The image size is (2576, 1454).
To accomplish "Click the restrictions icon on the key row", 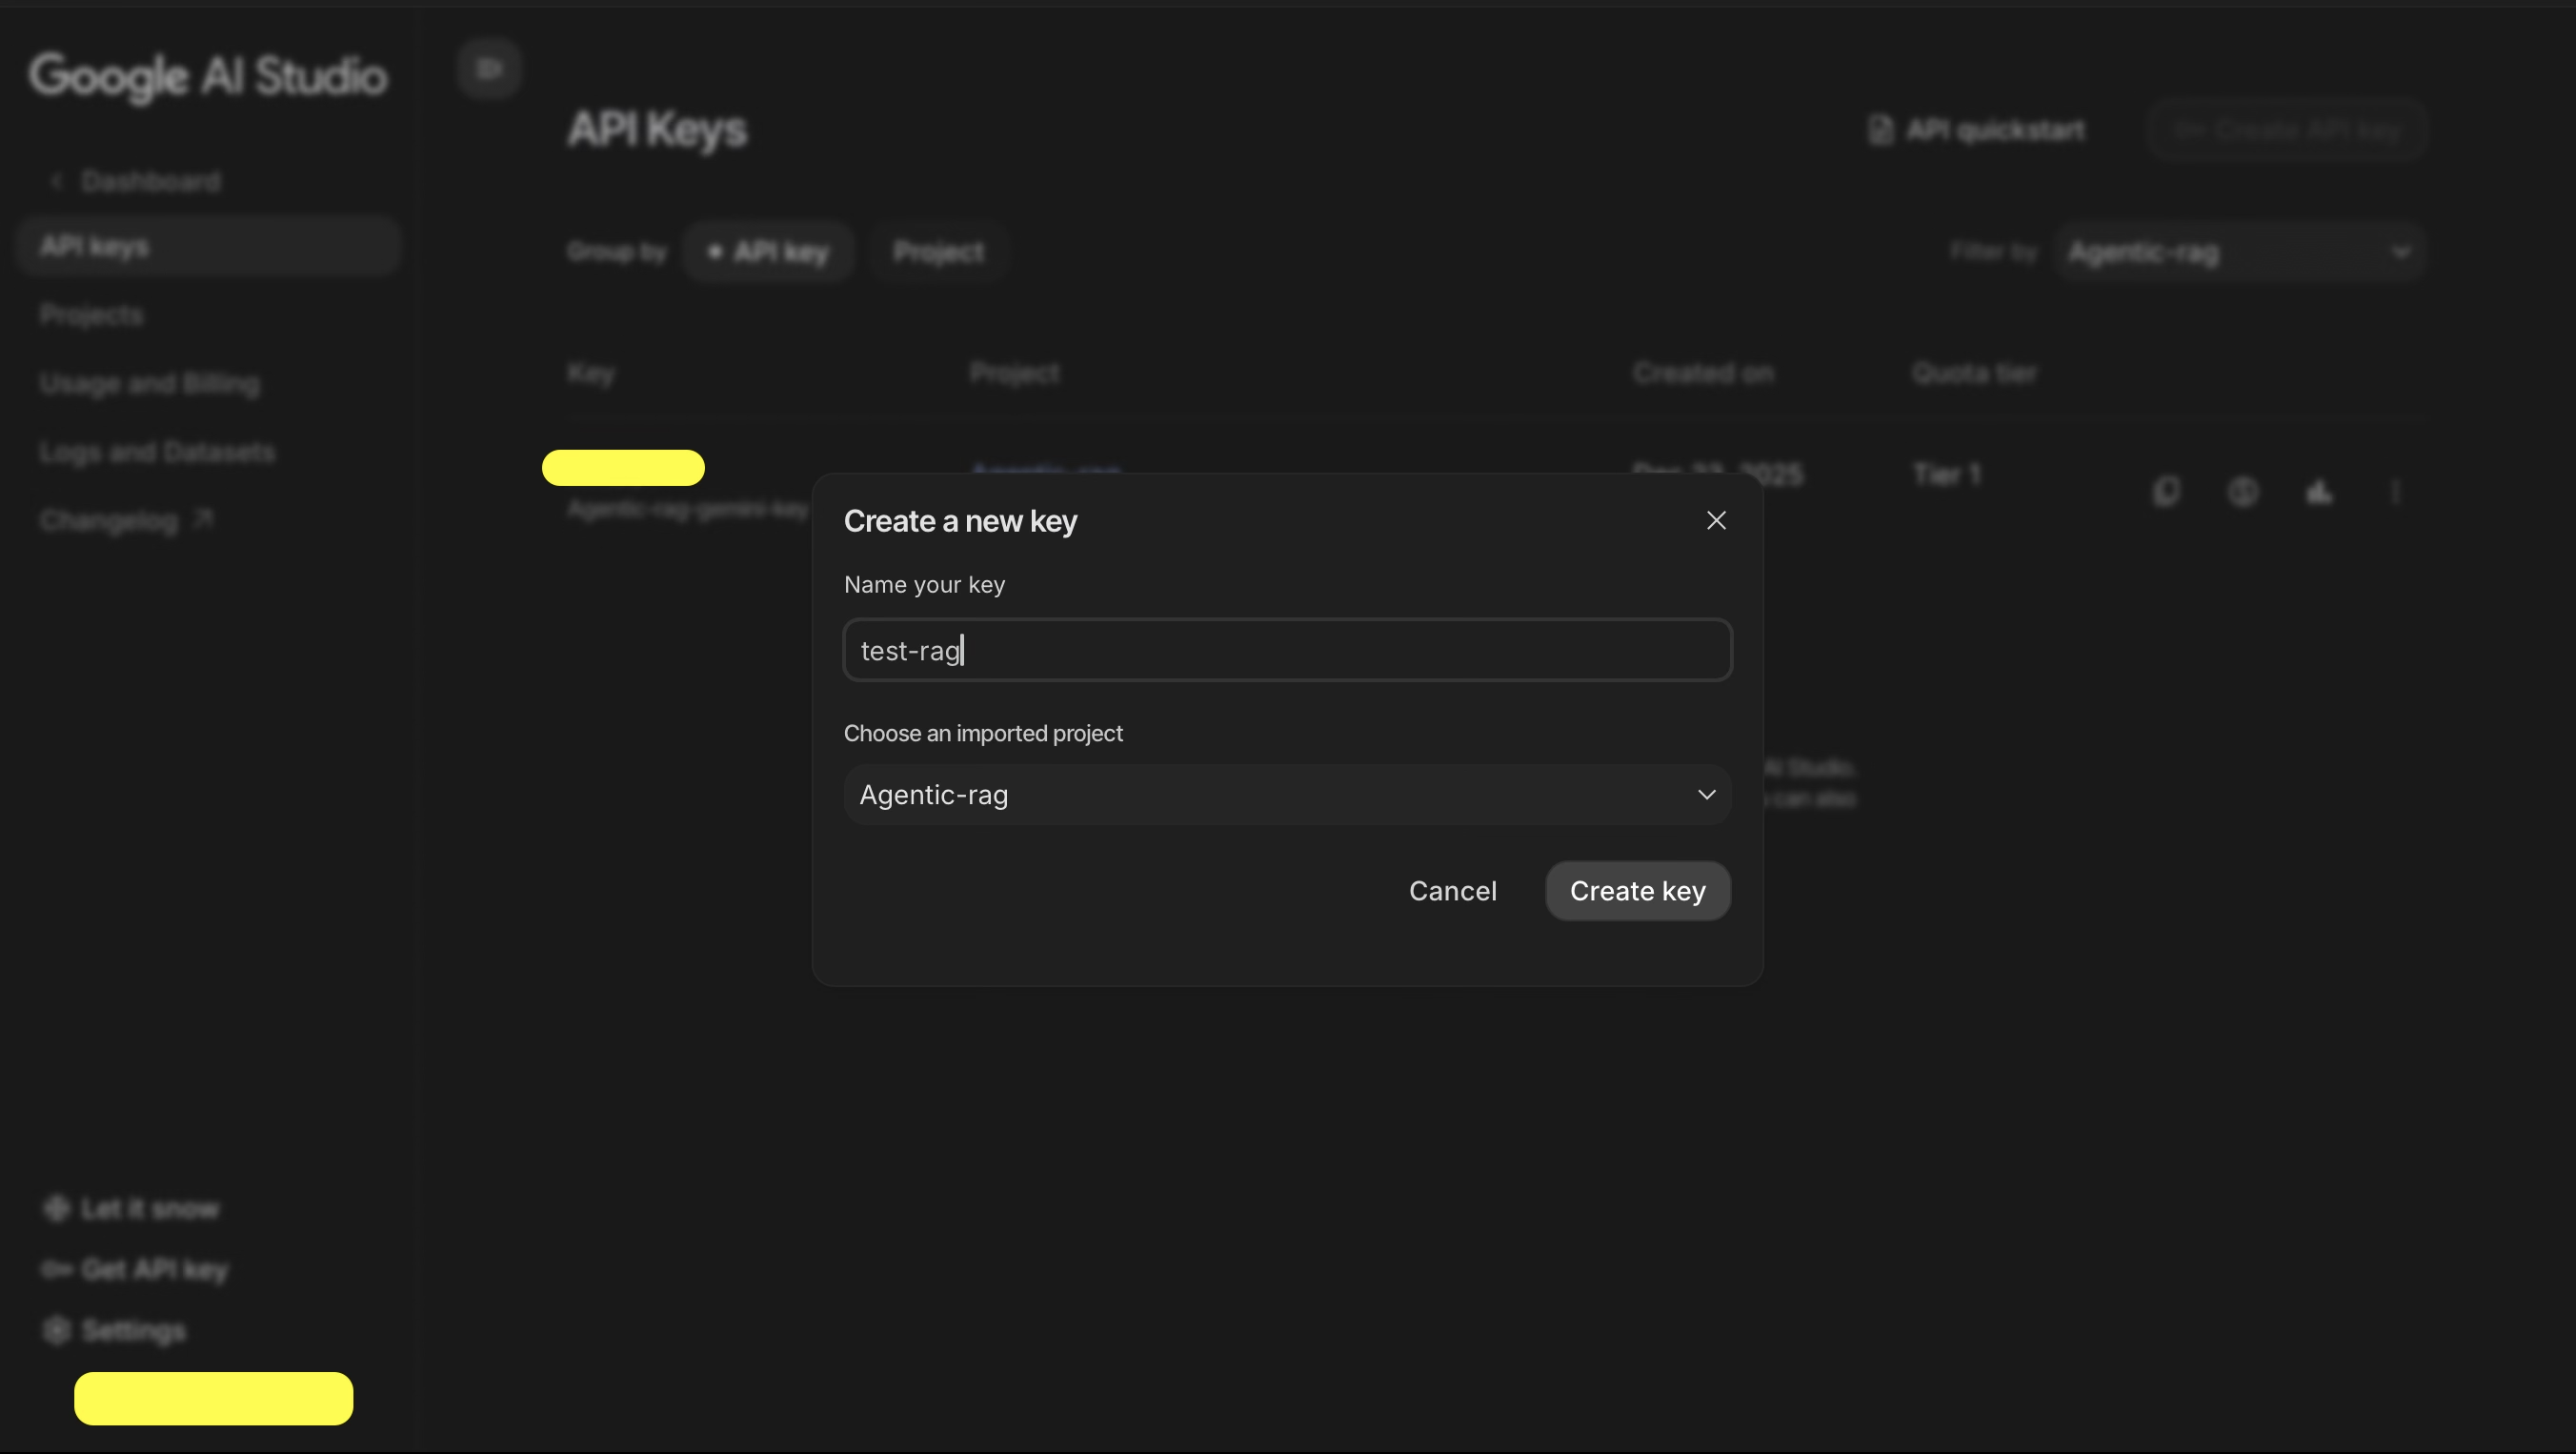I will [x=2243, y=490].
